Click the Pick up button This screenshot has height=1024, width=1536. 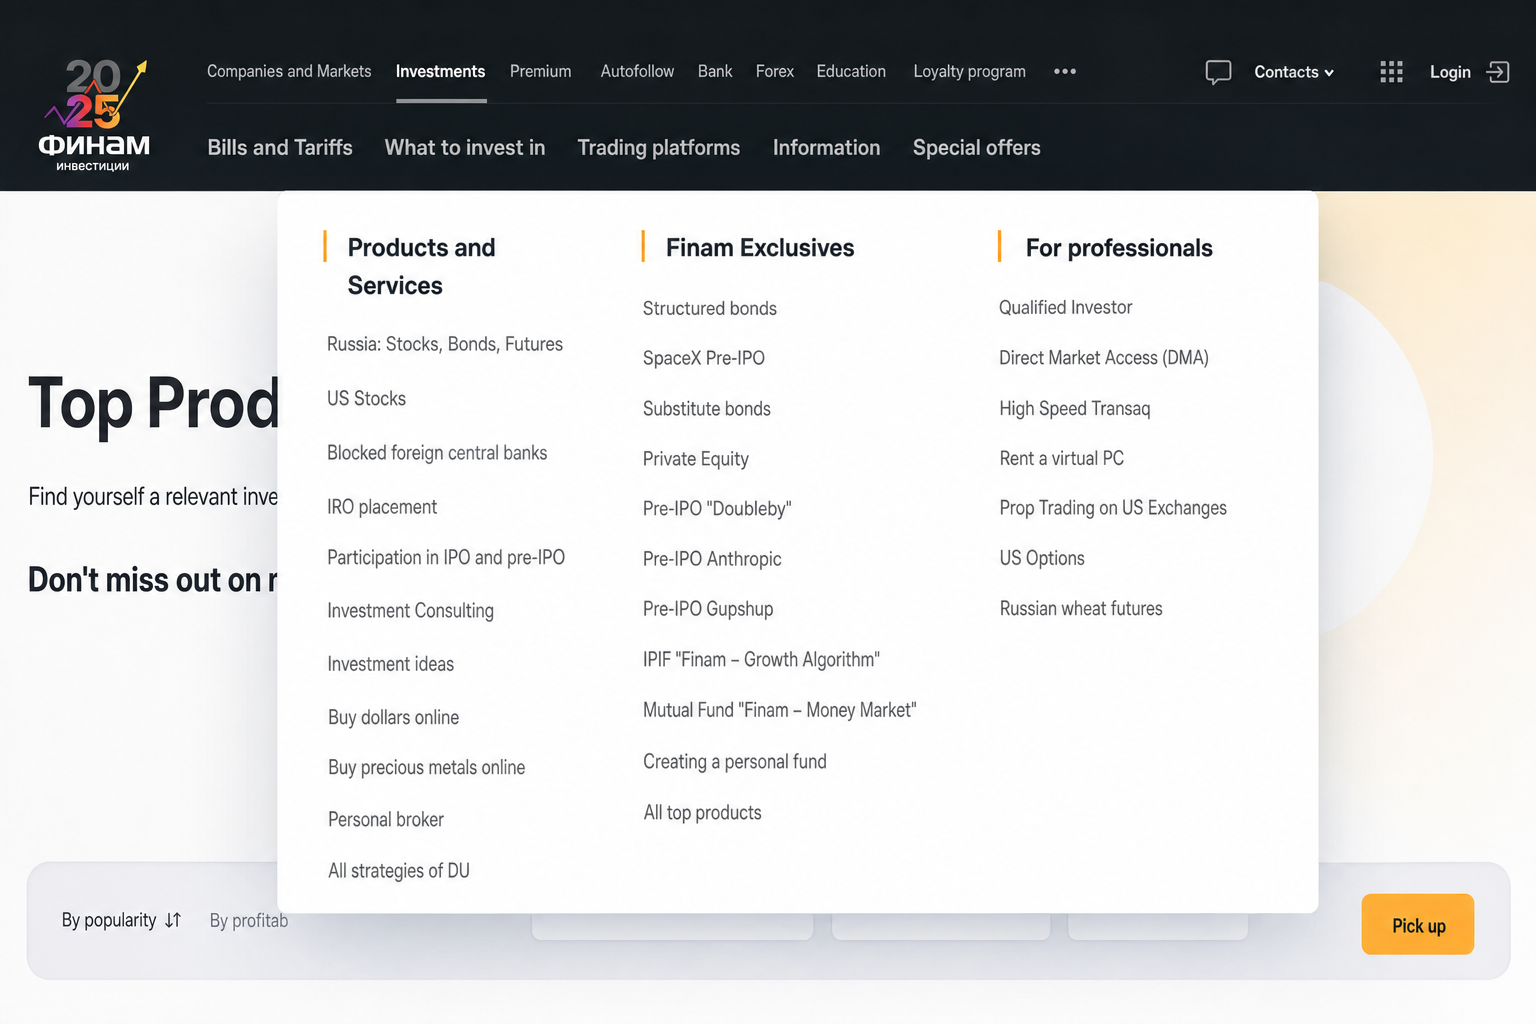coord(1418,924)
